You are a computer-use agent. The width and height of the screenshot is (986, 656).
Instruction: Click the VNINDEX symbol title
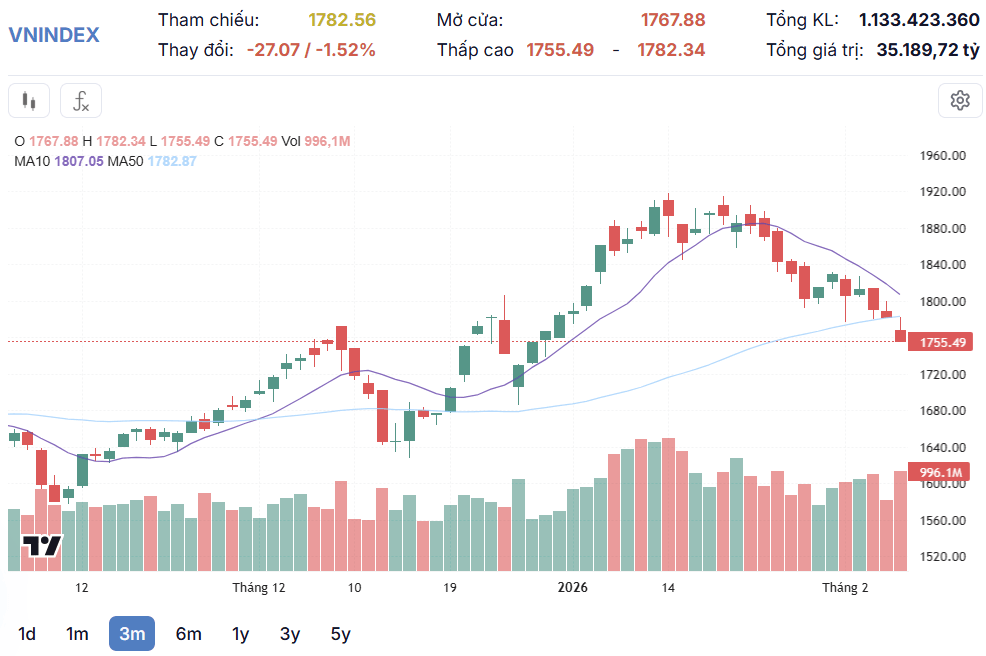(x=54, y=35)
